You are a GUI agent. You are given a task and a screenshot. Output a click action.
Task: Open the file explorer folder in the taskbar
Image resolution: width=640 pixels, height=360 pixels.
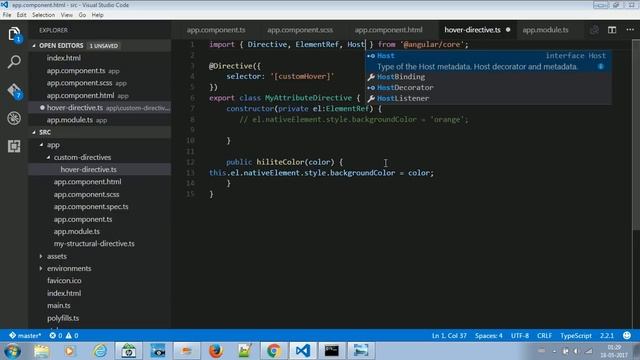point(41,351)
